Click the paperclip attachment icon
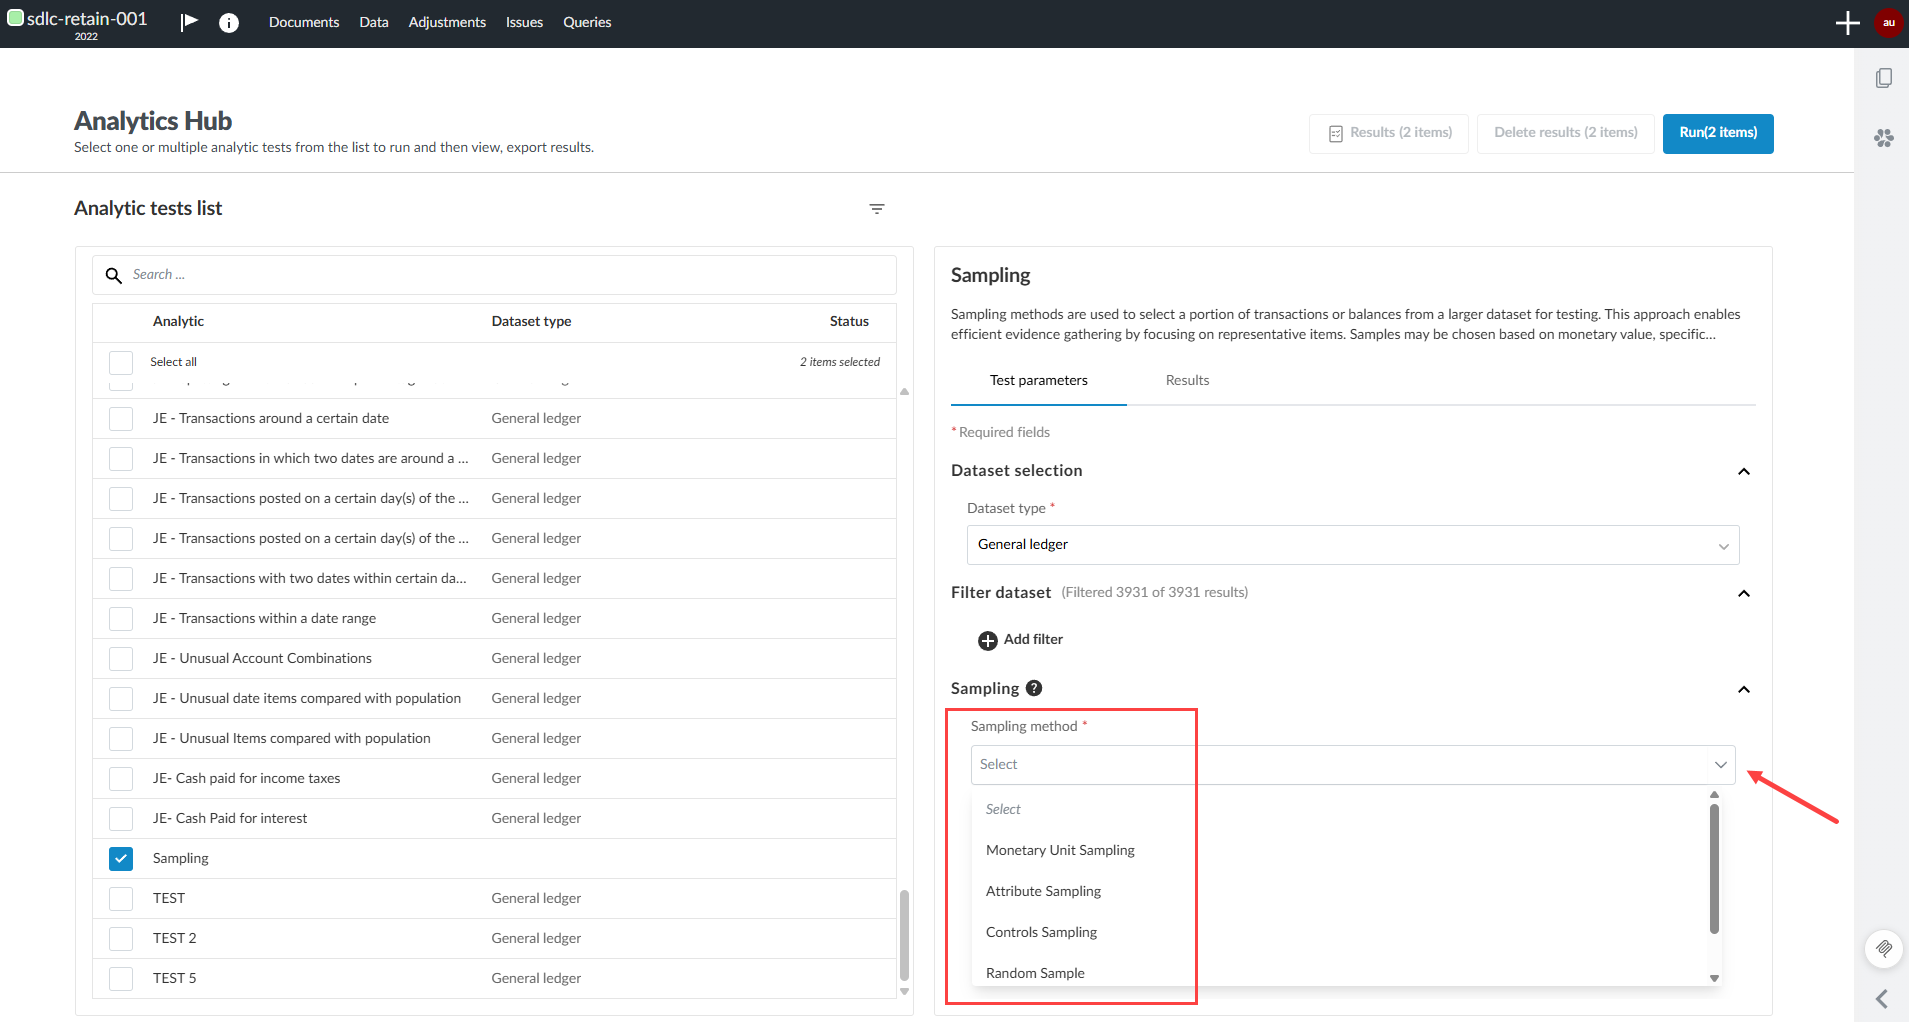The width and height of the screenshot is (1909, 1022). pos(1883,948)
